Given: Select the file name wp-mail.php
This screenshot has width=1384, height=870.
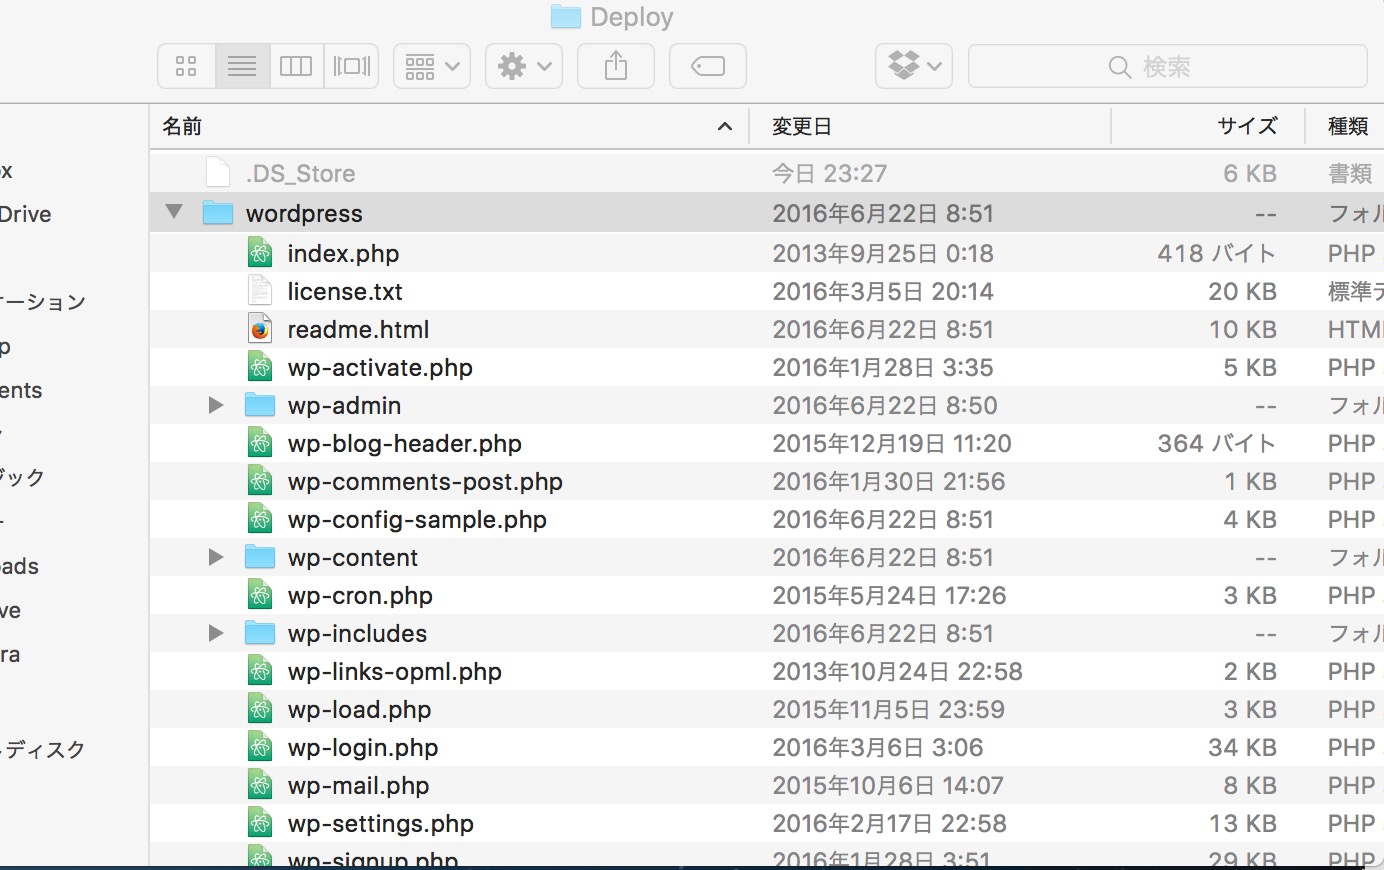Looking at the screenshot, I should tap(358, 786).
